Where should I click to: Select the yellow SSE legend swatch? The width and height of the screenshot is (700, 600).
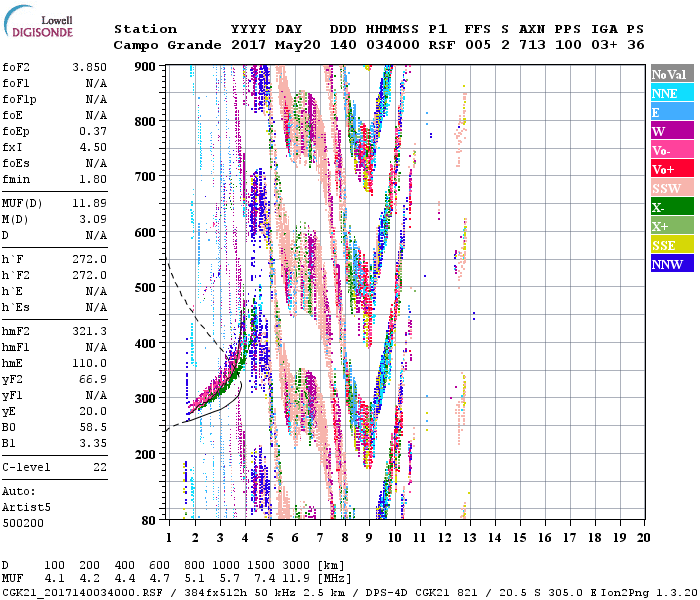671,245
